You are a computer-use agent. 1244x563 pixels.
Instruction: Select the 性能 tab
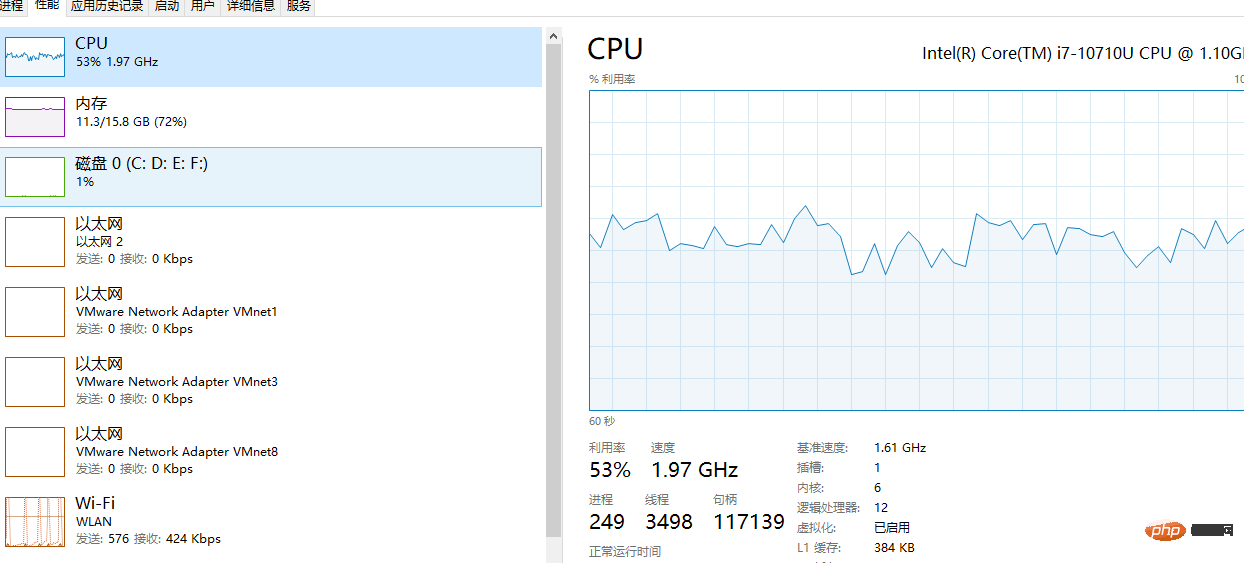click(x=47, y=6)
